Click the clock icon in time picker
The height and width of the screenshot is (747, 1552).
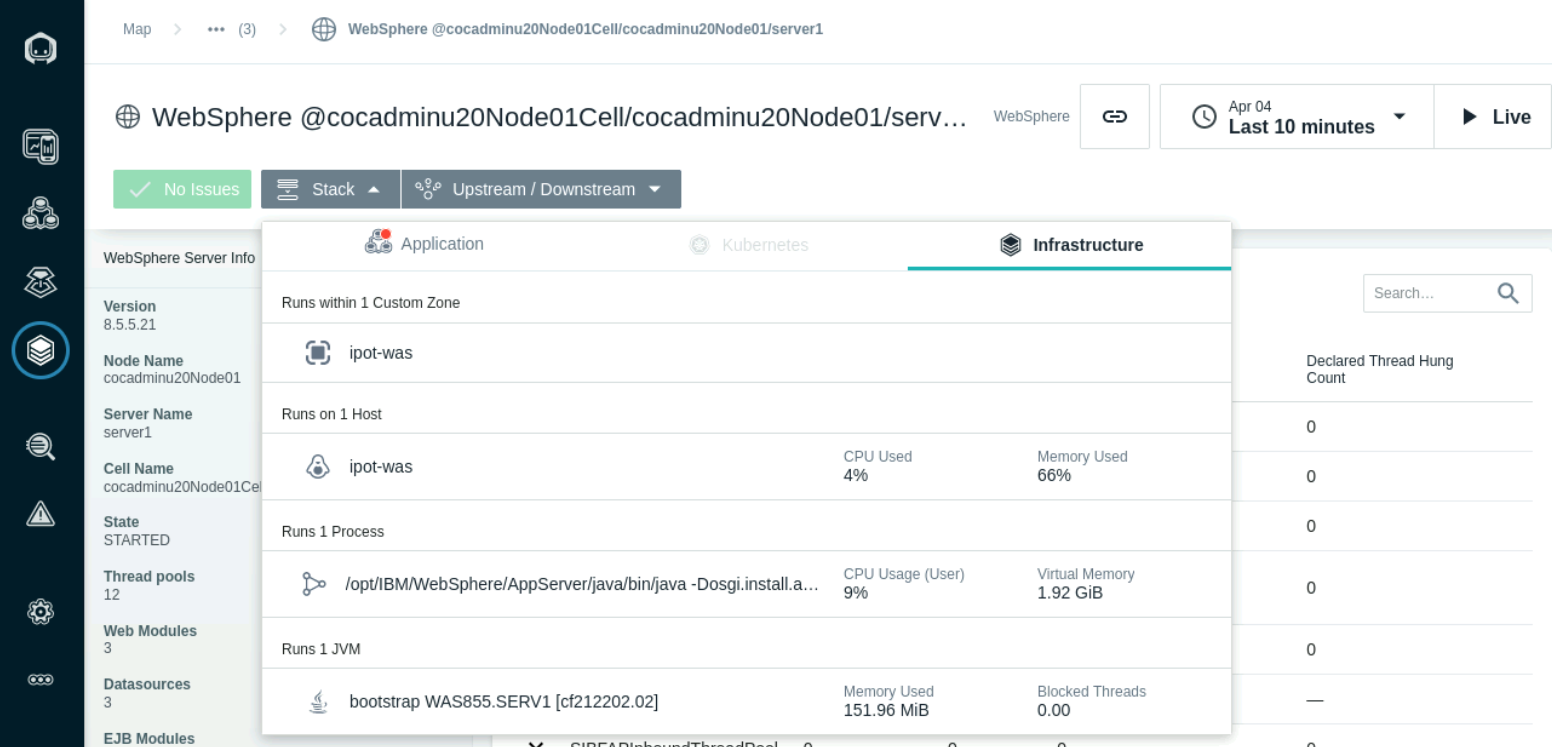[x=1206, y=116]
